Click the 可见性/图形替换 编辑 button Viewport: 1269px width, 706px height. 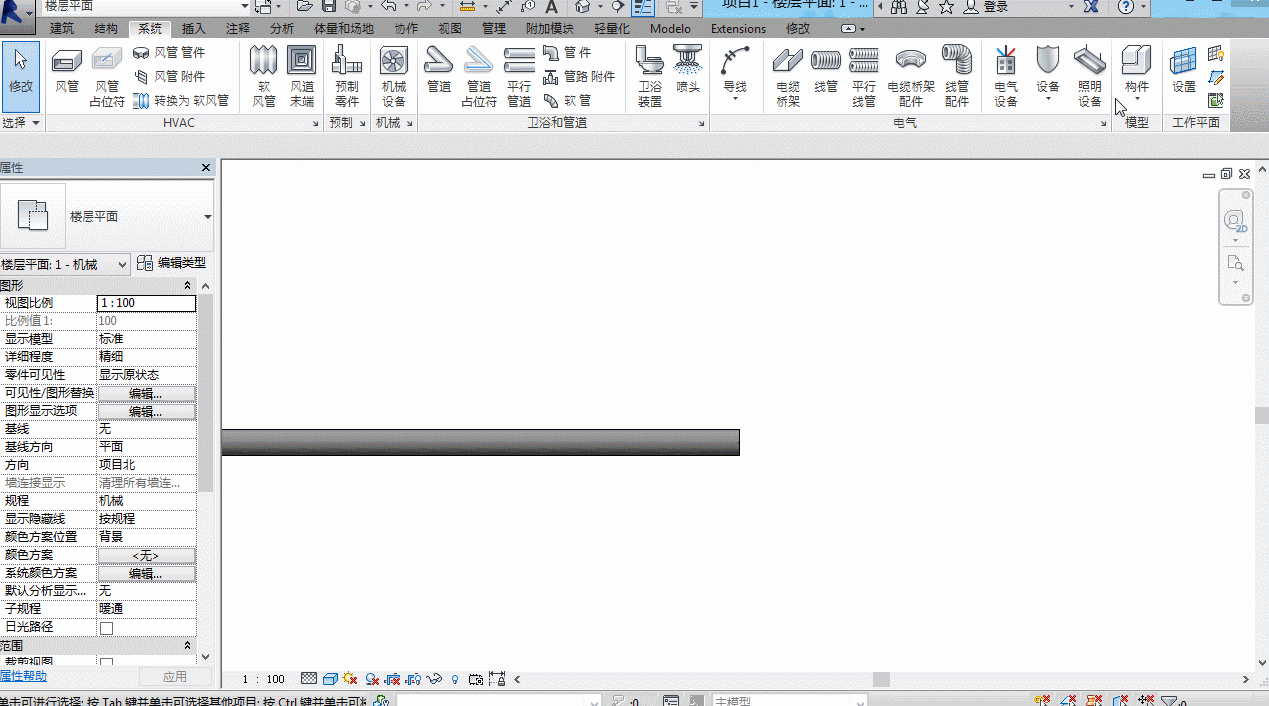click(x=146, y=393)
